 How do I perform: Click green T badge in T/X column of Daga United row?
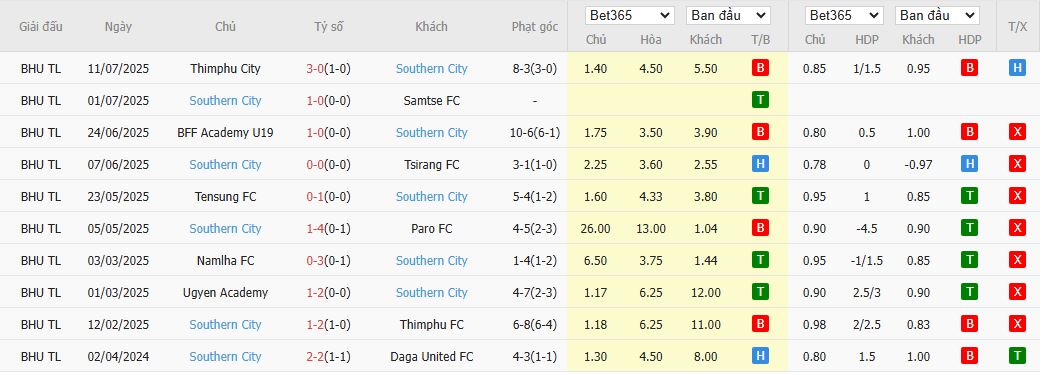(x=1017, y=356)
